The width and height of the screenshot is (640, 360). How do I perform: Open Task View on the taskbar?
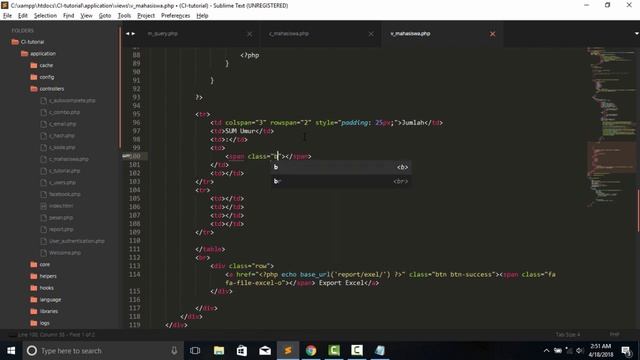click(195, 351)
